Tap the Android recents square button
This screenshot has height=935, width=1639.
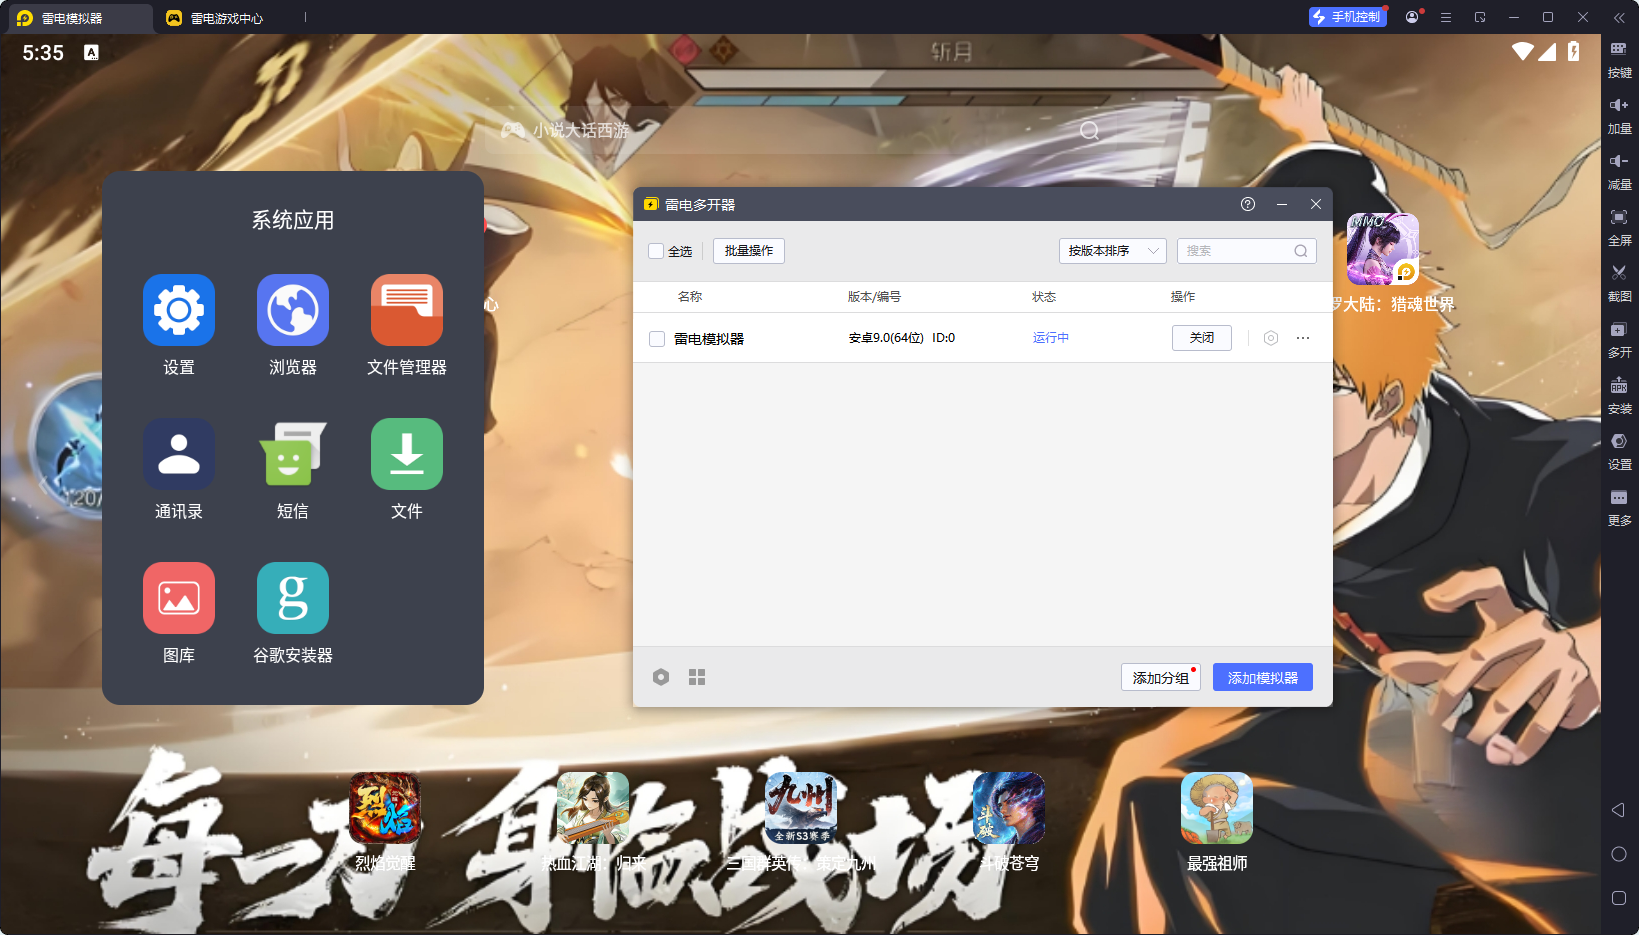click(1619, 898)
